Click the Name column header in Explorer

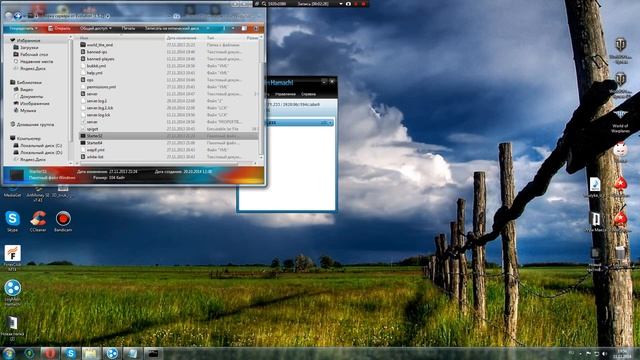point(121,38)
